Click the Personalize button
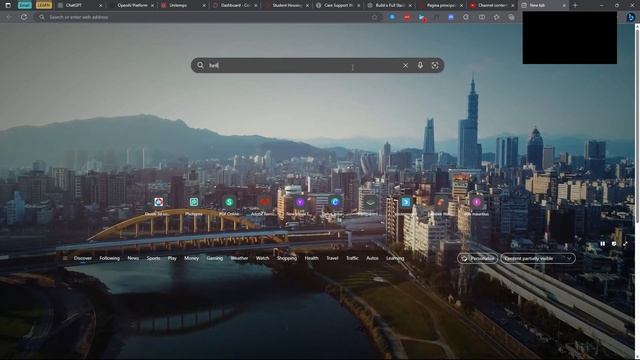The width and height of the screenshot is (640, 360). (x=478, y=258)
